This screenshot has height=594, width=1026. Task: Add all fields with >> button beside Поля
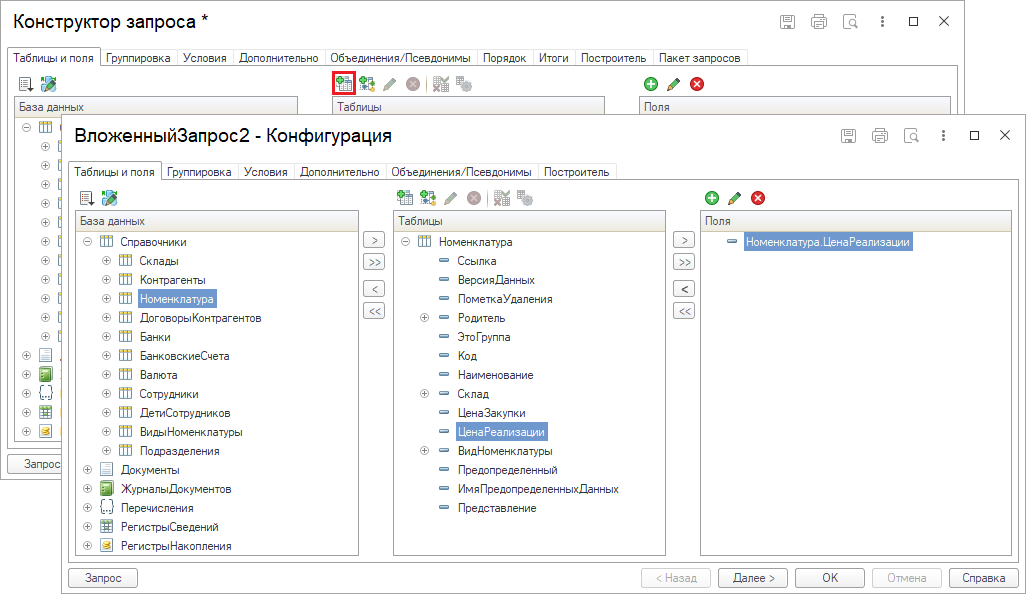pos(684,262)
